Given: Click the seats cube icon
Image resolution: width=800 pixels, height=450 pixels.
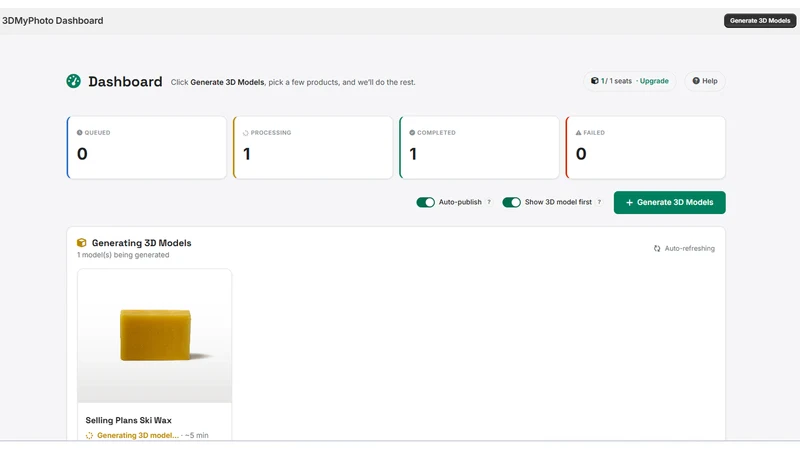Looking at the screenshot, I should 594,81.
